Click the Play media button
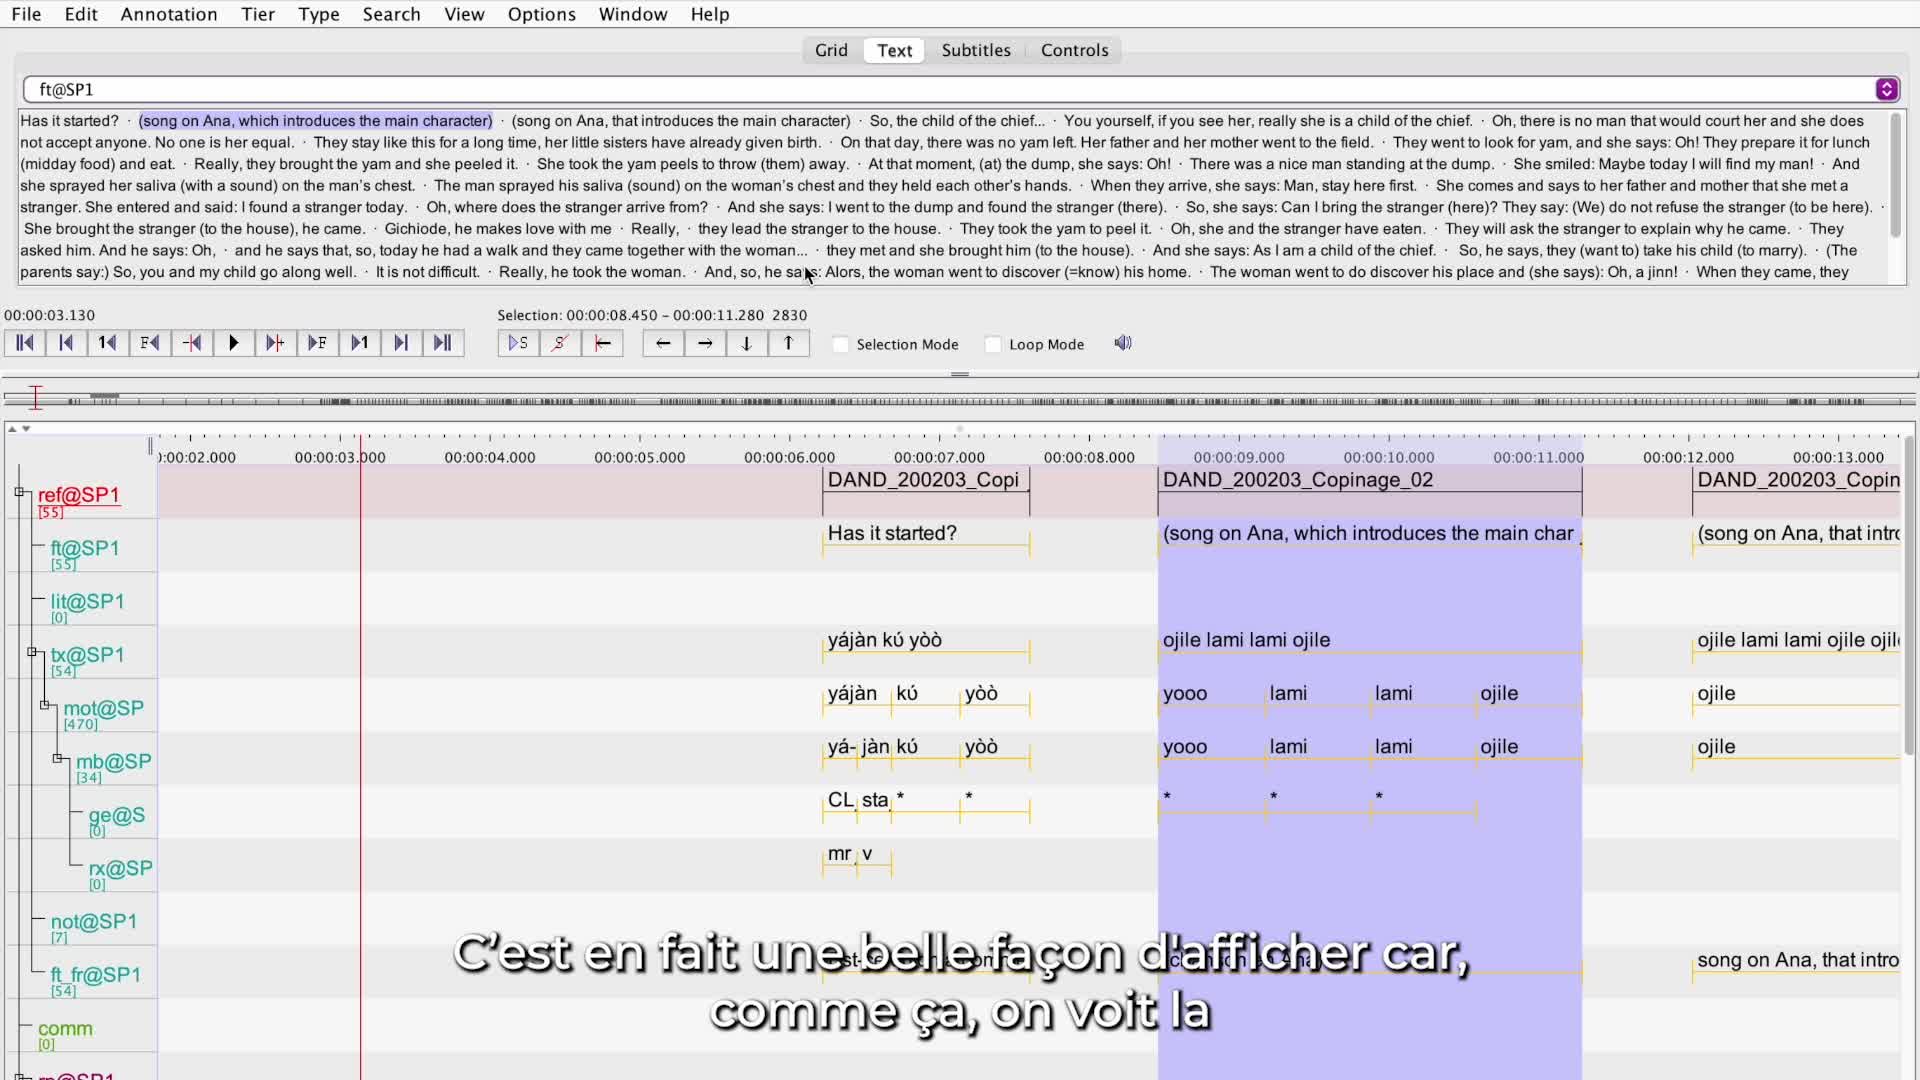Viewport: 1920px width, 1080px height. pos(233,343)
